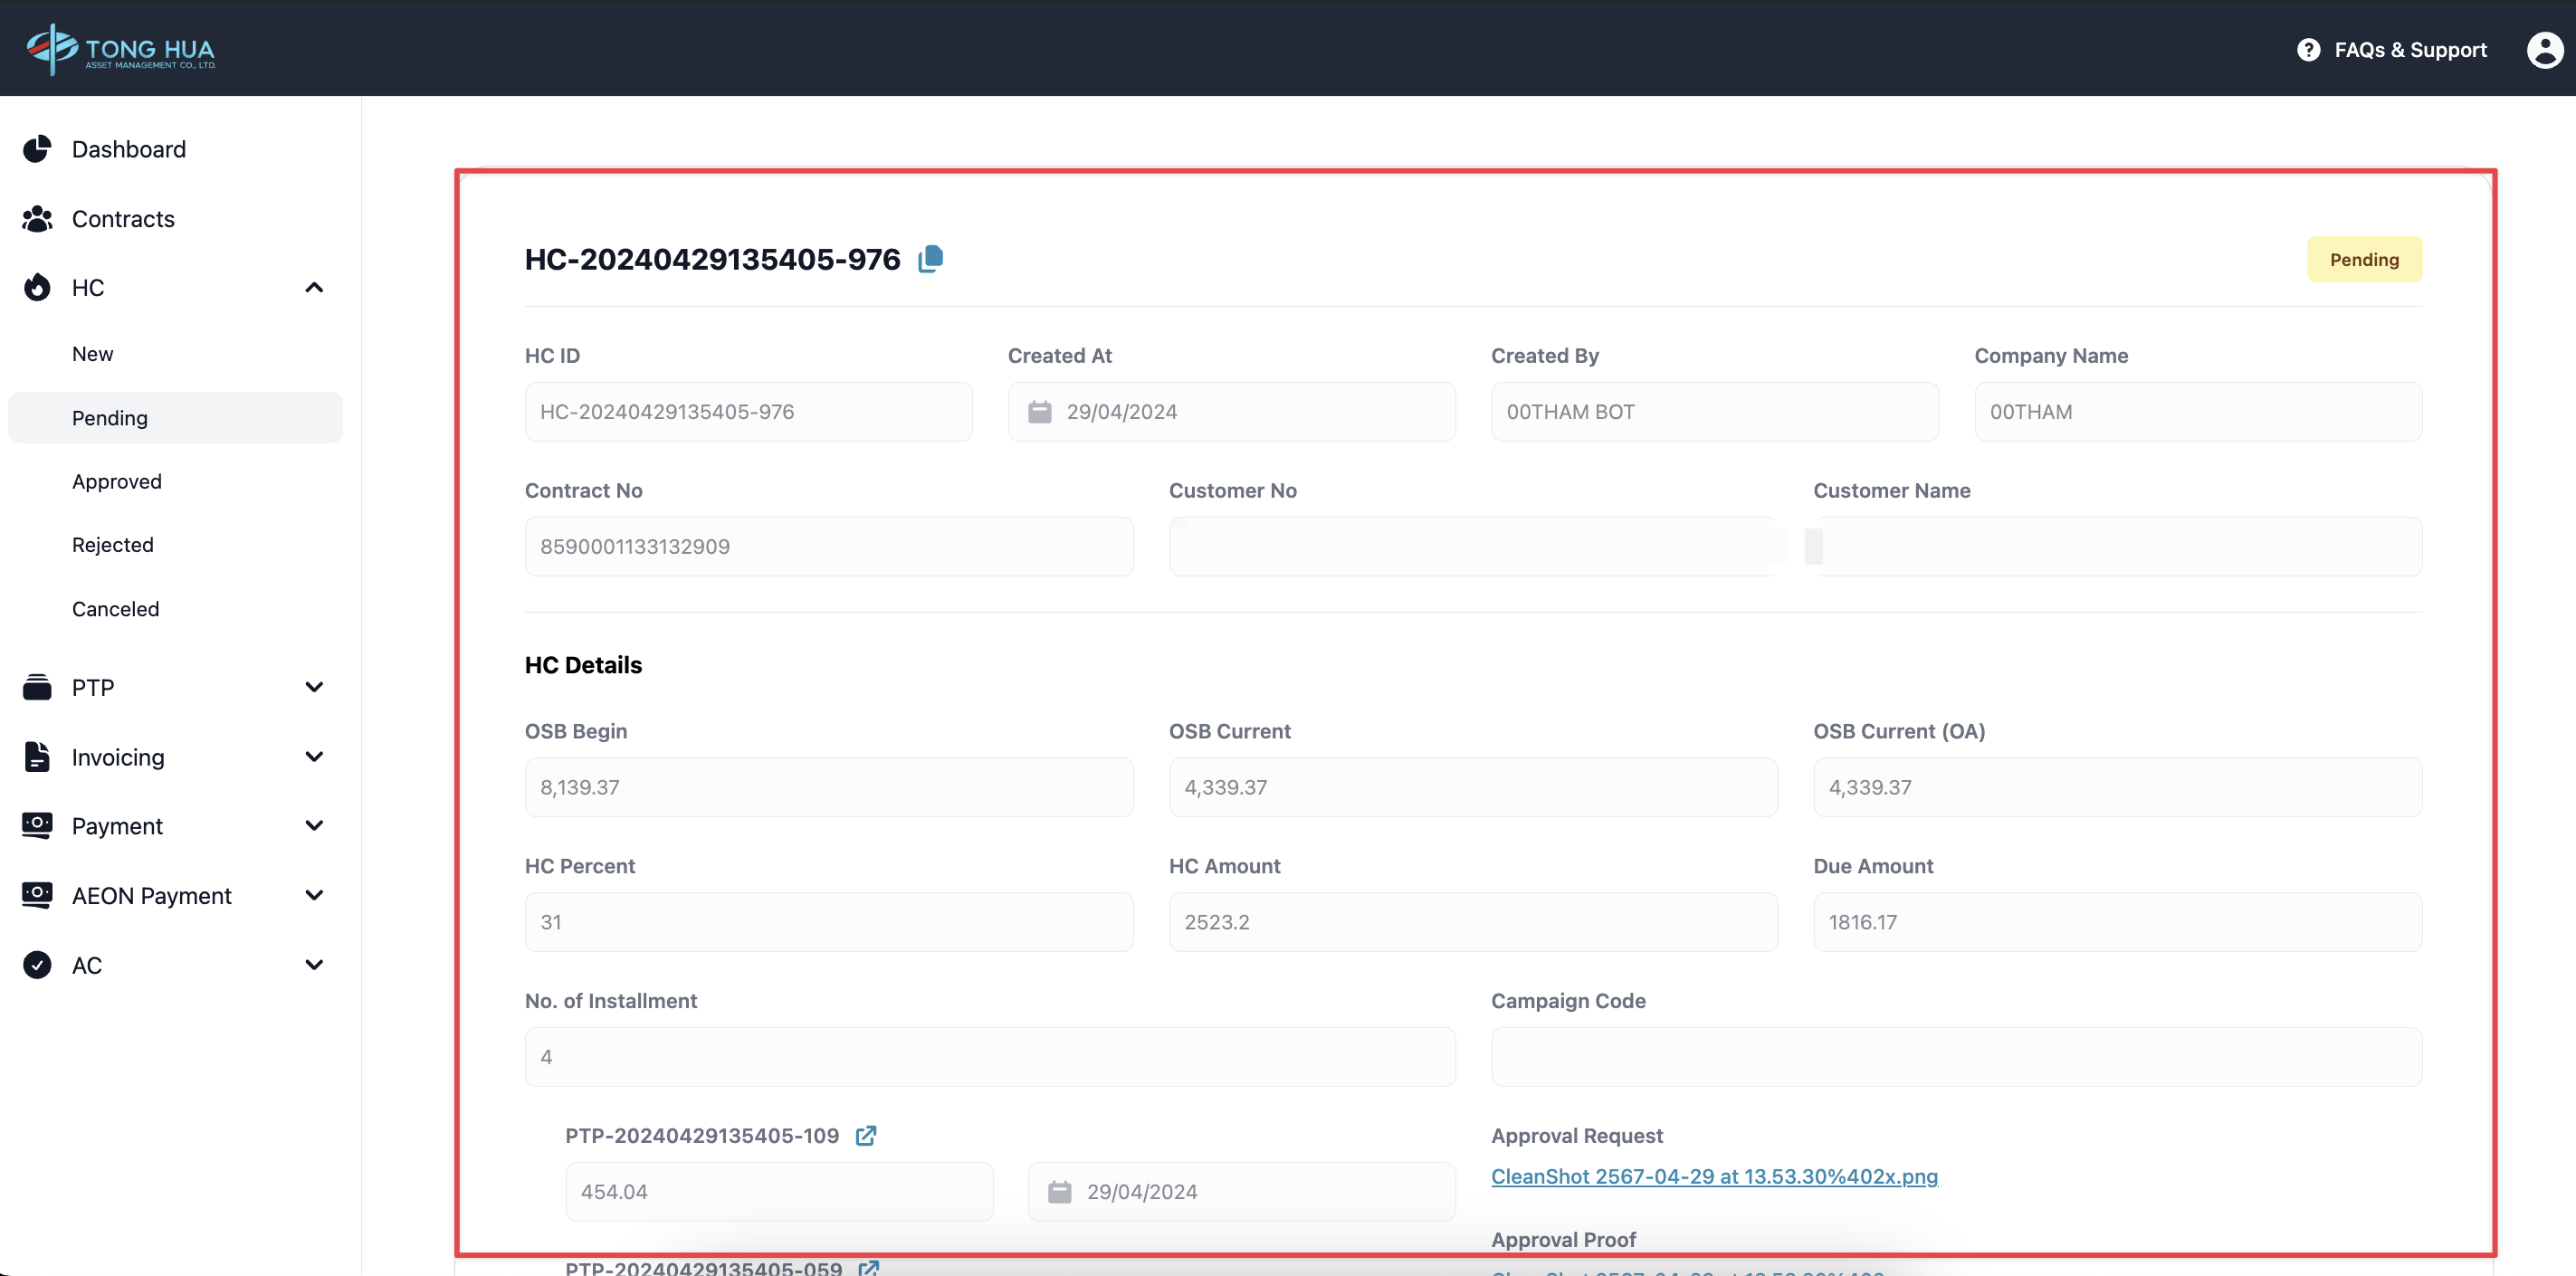This screenshot has height=1276, width=2576.
Task: Expand the AEON Payment menu
Action: pyautogui.click(x=314, y=895)
